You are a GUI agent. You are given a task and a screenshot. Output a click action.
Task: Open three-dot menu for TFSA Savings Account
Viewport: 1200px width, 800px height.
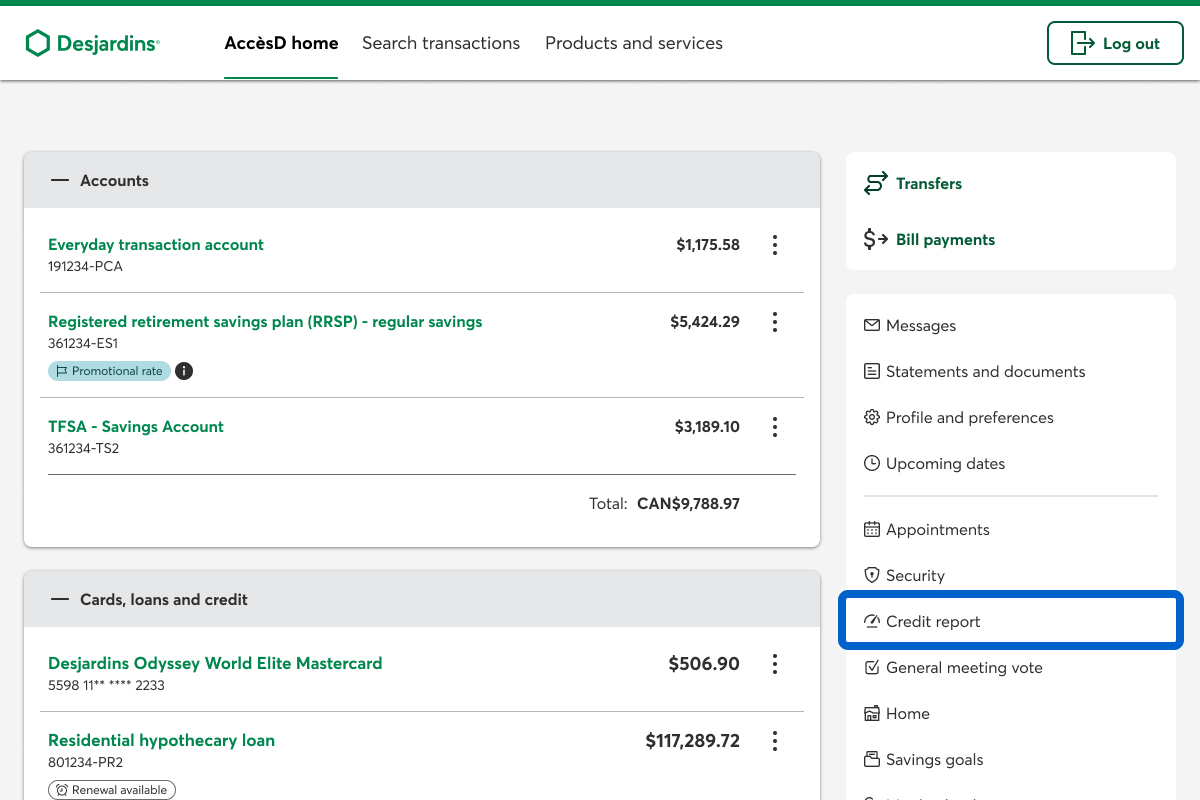[775, 427]
